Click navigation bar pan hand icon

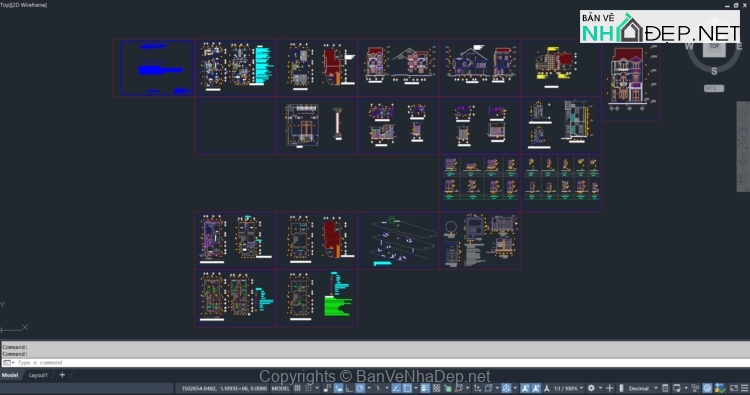(743, 132)
